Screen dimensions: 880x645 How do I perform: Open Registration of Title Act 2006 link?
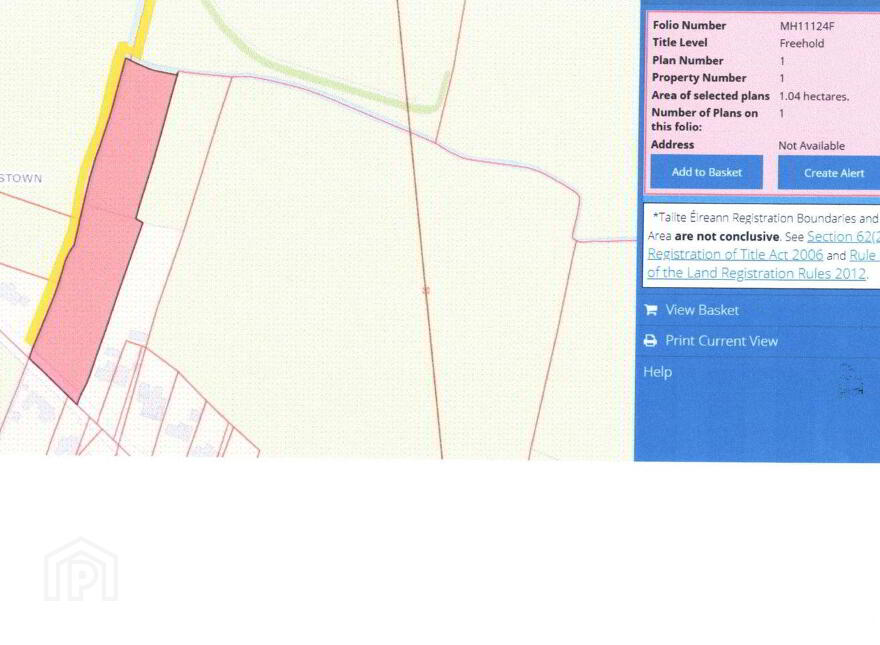[735, 254]
